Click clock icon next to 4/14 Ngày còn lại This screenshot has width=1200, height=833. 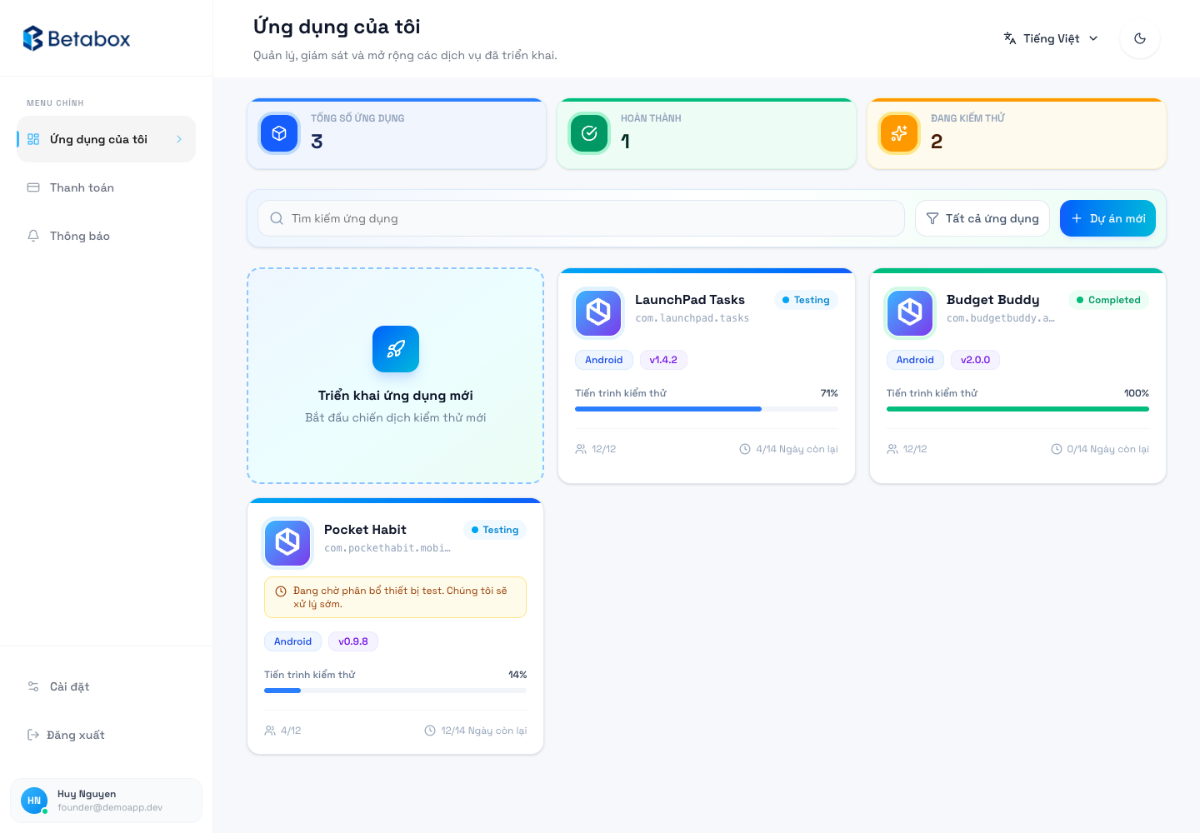(745, 449)
